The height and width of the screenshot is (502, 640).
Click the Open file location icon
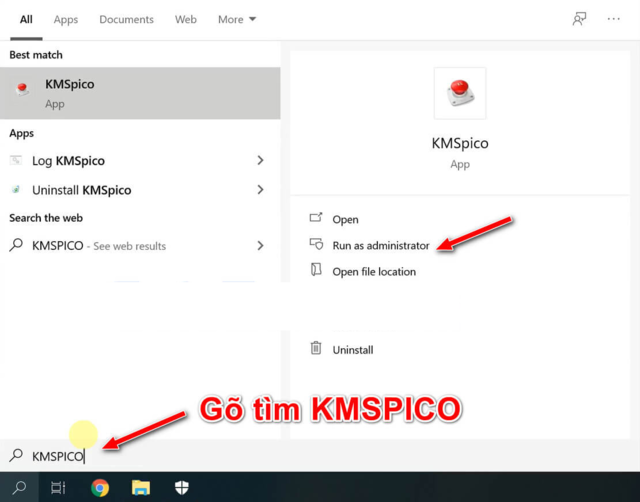[316, 269]
